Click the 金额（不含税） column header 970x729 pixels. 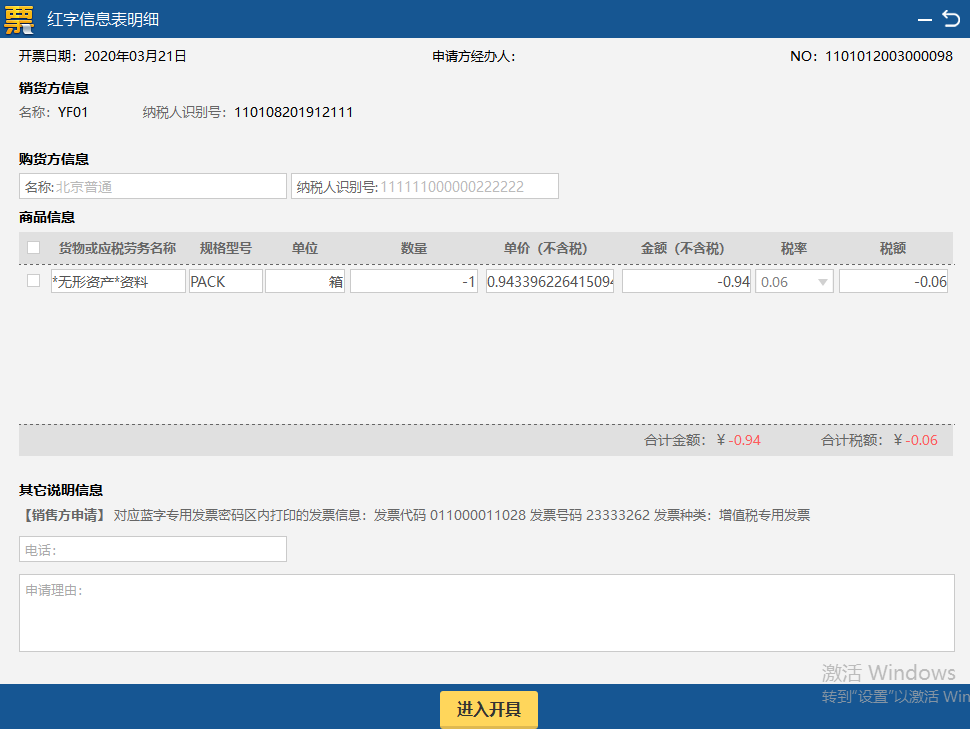[x=682, y=248]
